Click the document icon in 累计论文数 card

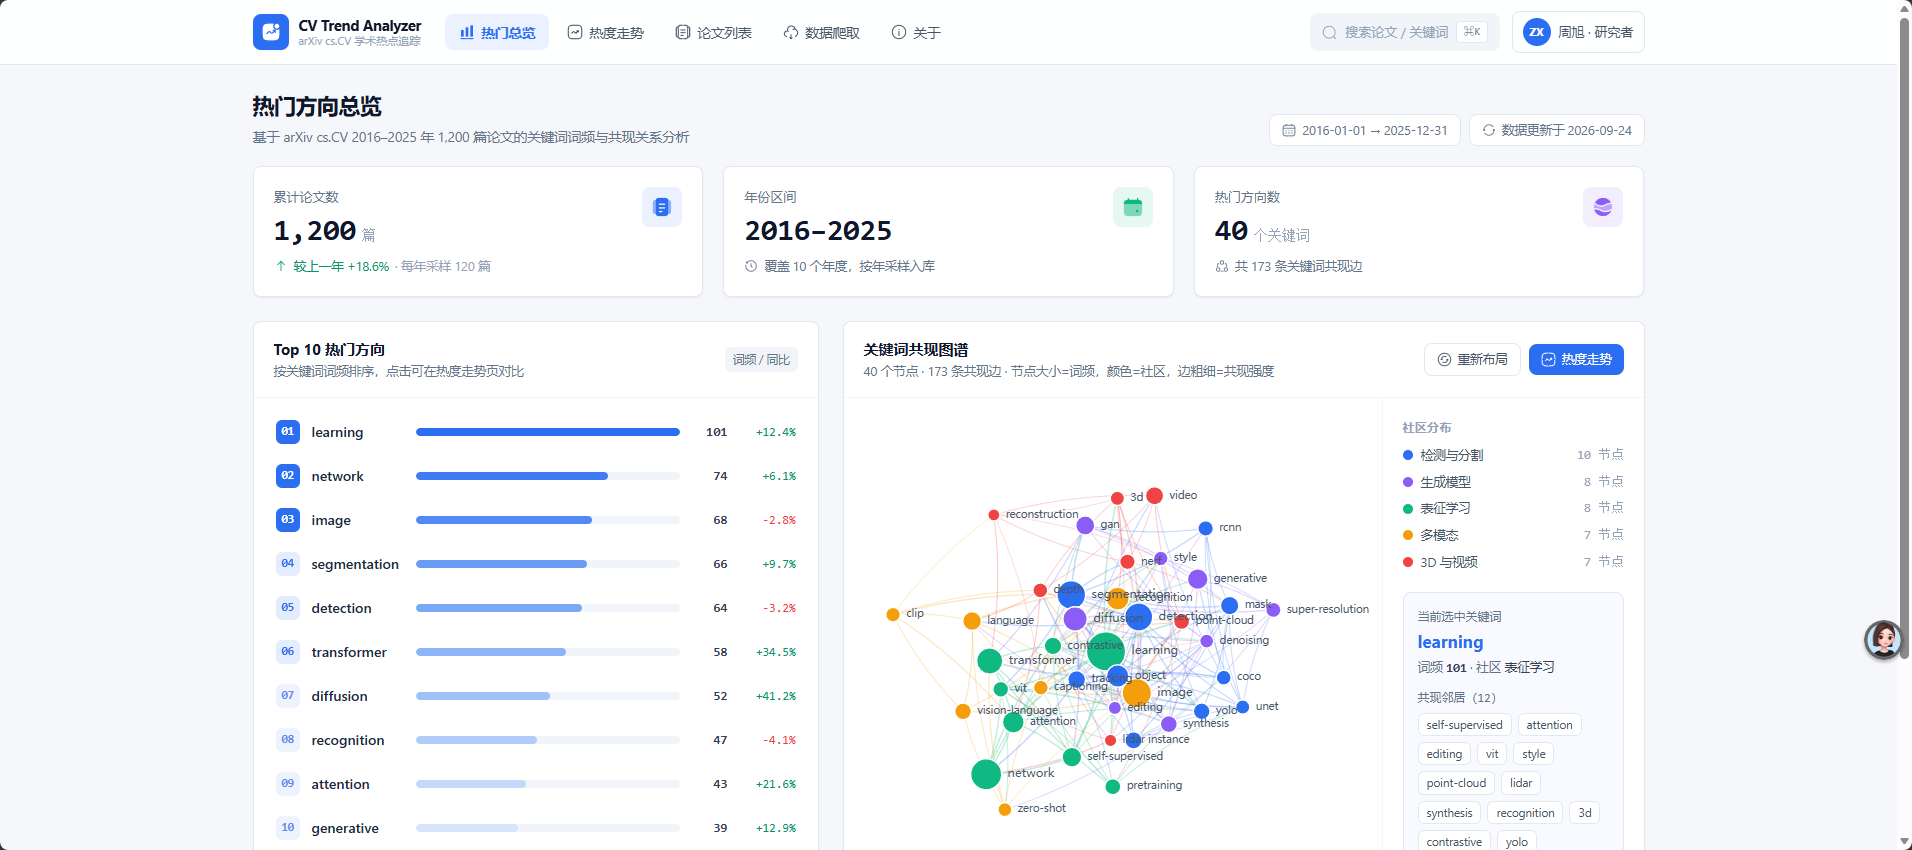click(662, 207)
